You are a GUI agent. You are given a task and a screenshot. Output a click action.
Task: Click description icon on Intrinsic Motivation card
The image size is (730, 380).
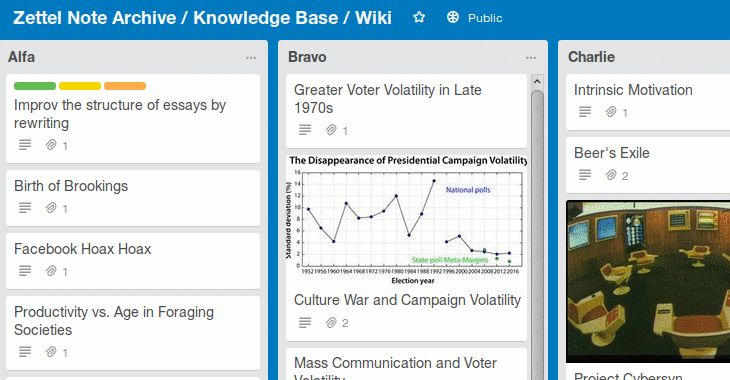pyautogui.click(x=585, y=112)
